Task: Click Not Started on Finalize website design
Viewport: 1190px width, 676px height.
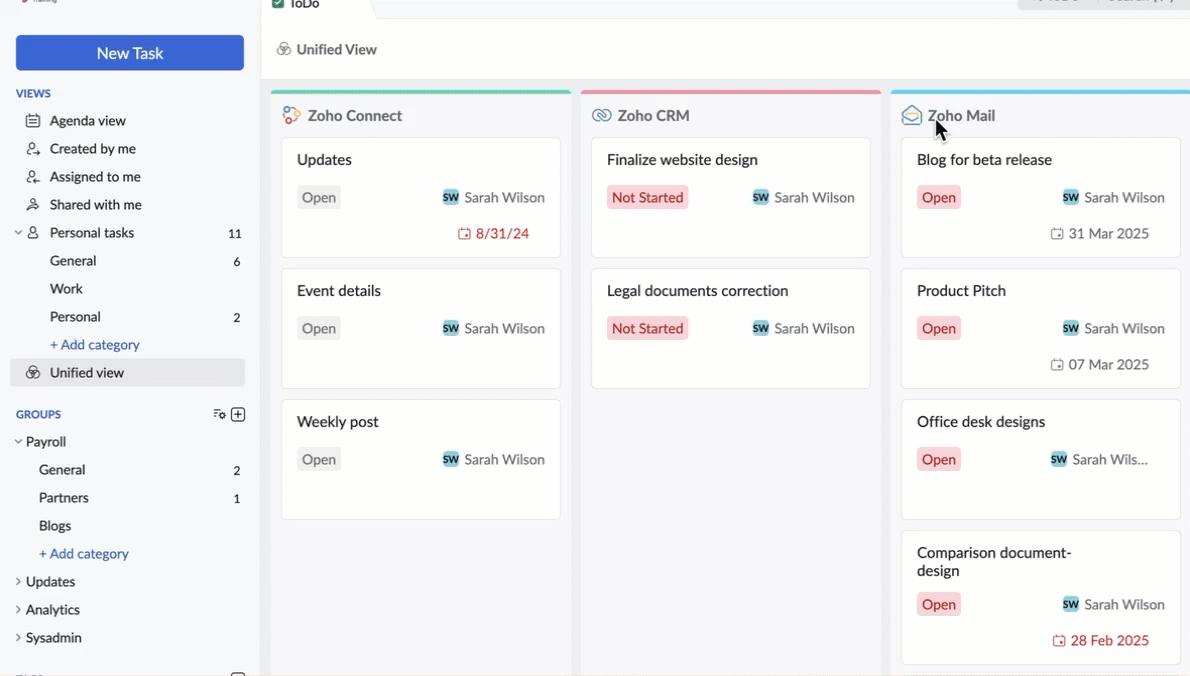Action: pos(647,197)
